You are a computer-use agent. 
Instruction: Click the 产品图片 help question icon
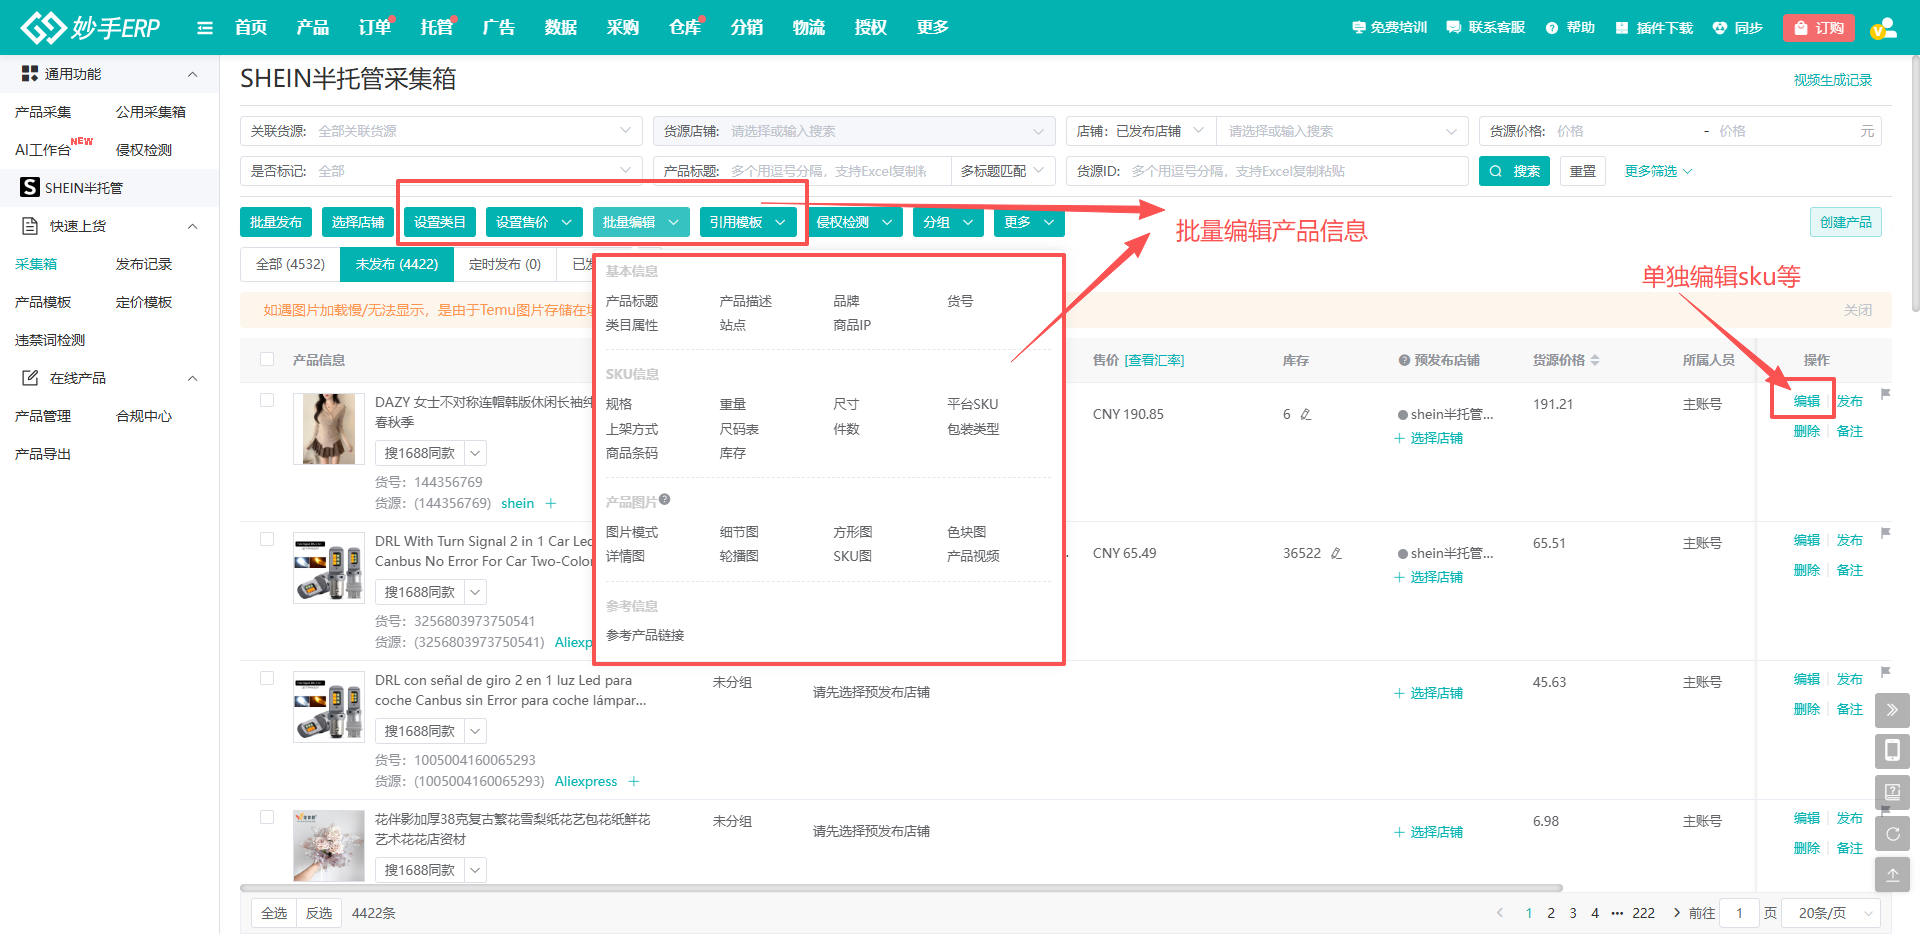[665, 500]
